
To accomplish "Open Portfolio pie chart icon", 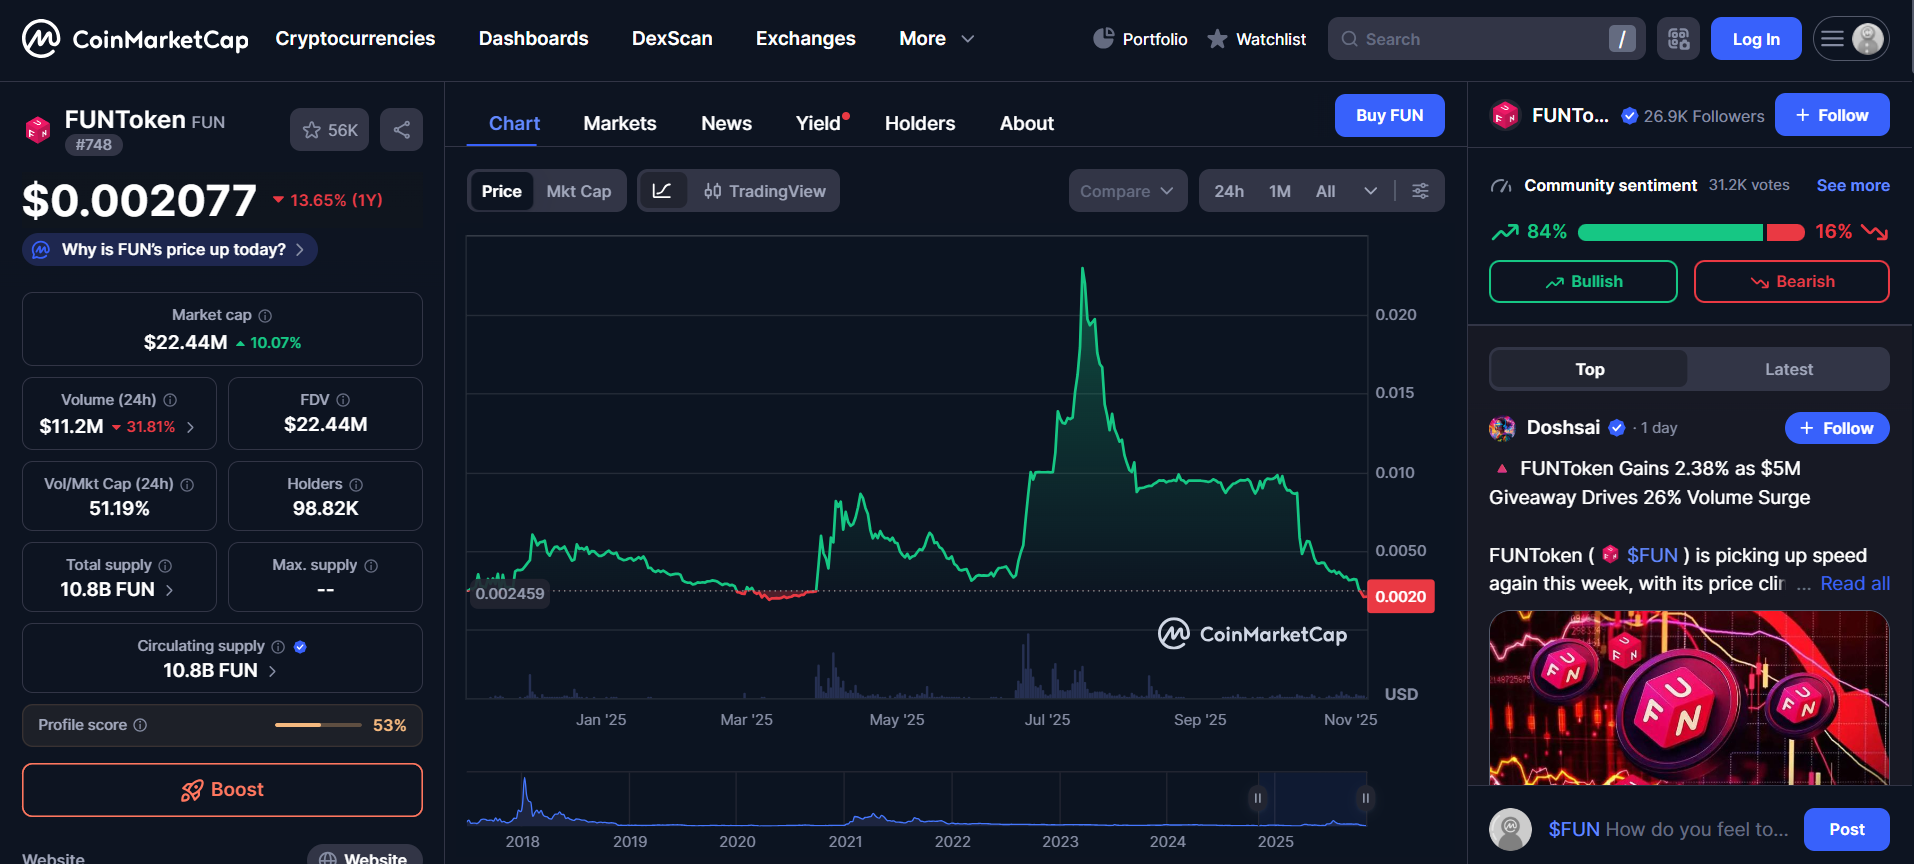I will click(1103, 39).
